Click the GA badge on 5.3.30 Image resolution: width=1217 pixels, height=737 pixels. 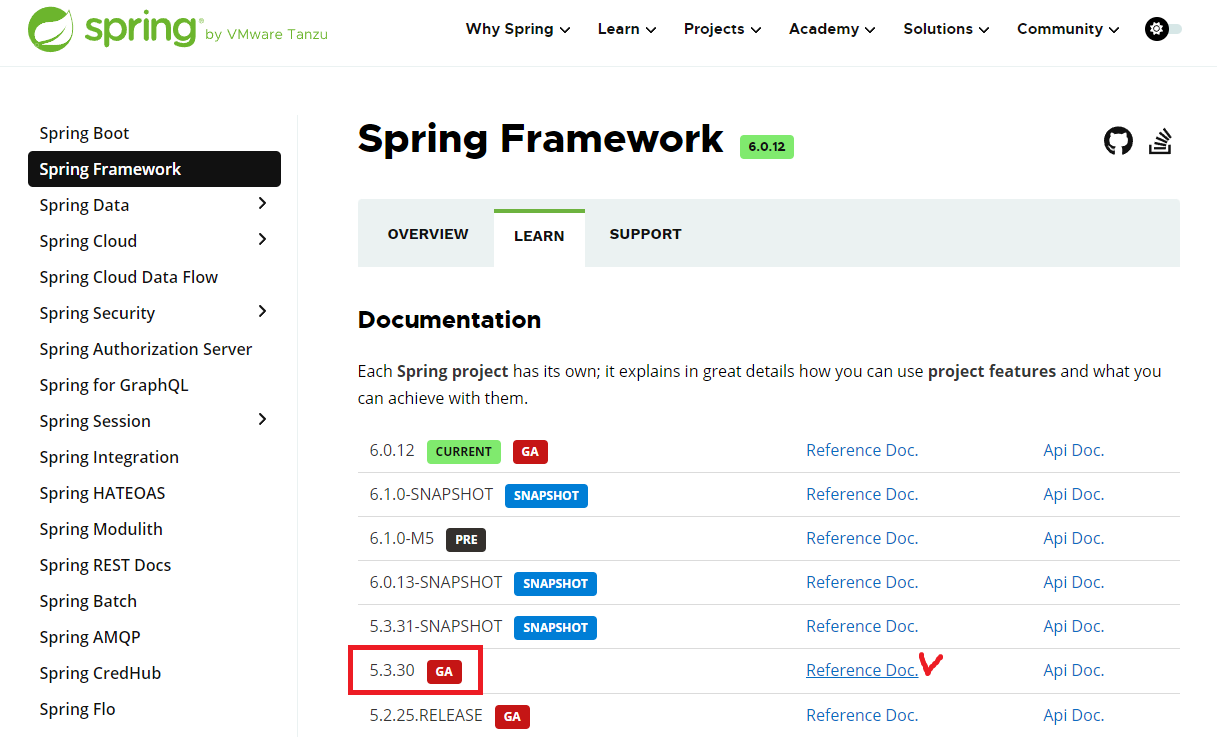(x=444, y=671)
